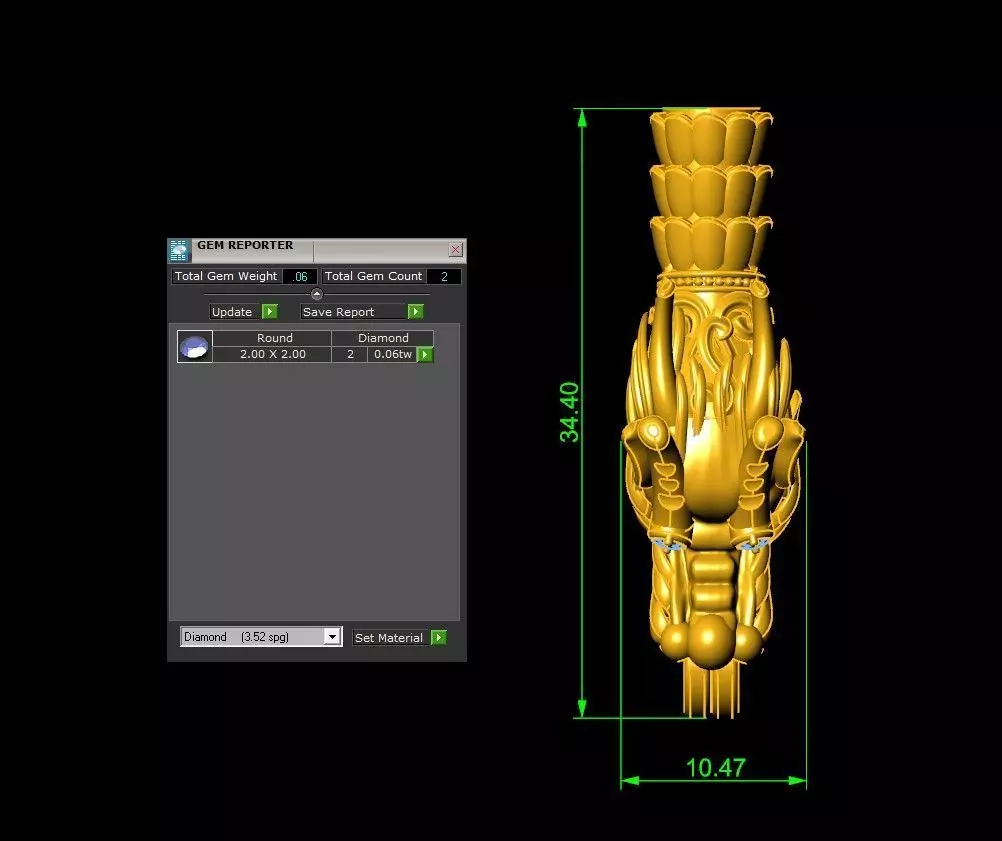Screen dimensions: 1002x841
Task: Click the Set Material green arrow
Action: coord(438,637)
